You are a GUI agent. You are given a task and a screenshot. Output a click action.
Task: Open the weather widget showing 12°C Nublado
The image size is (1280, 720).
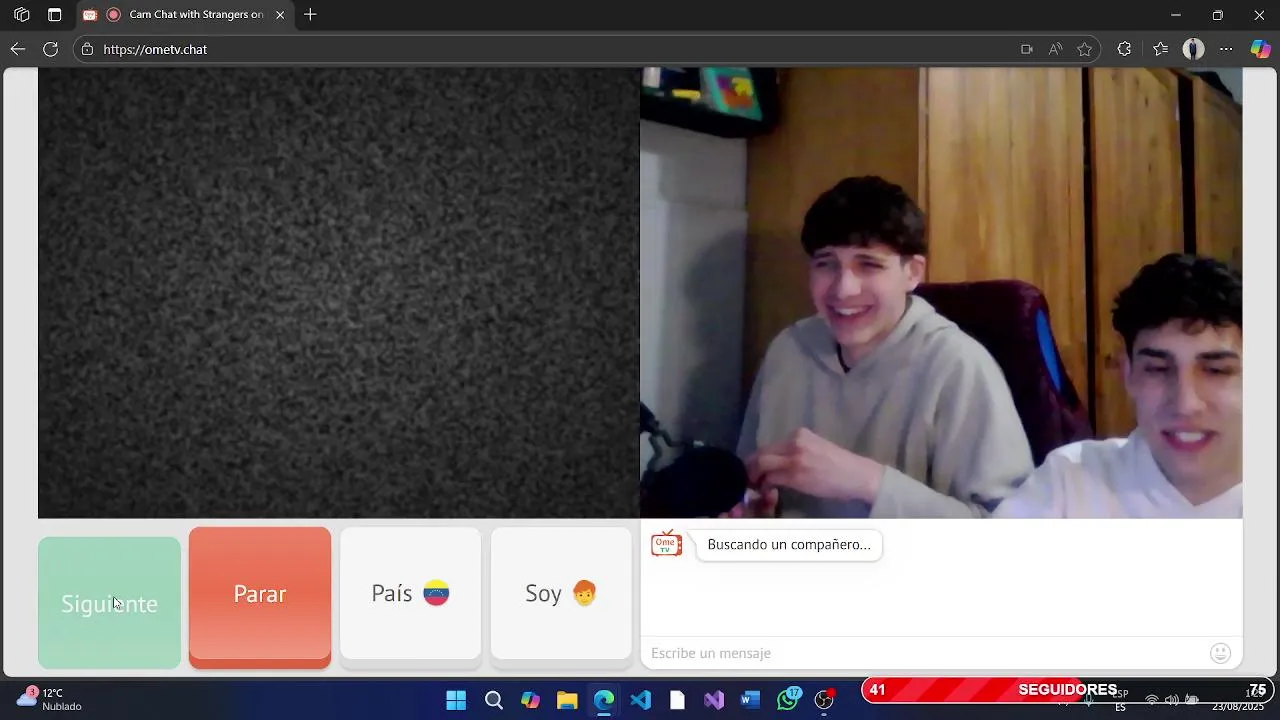[x=48, y=699]
